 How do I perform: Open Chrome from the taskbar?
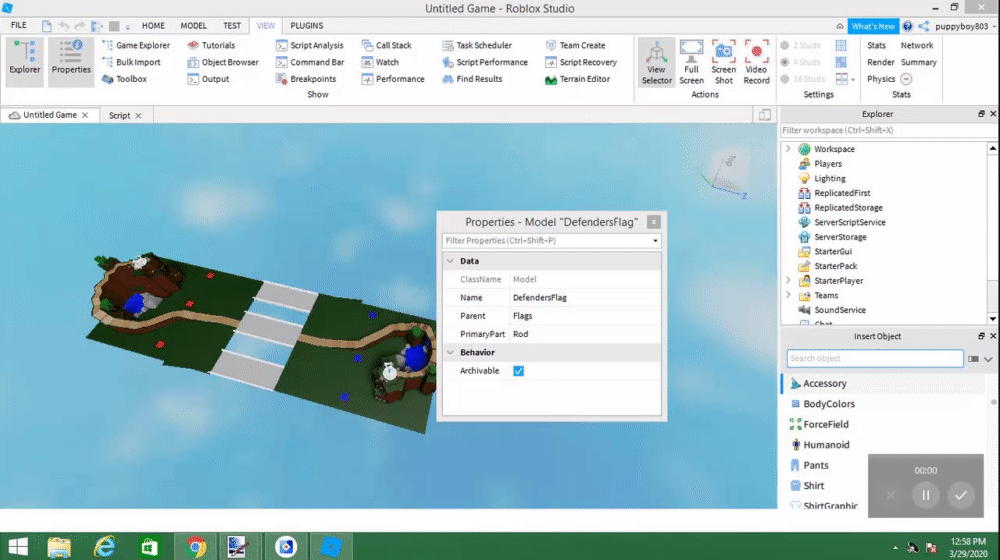click(196, 547)
